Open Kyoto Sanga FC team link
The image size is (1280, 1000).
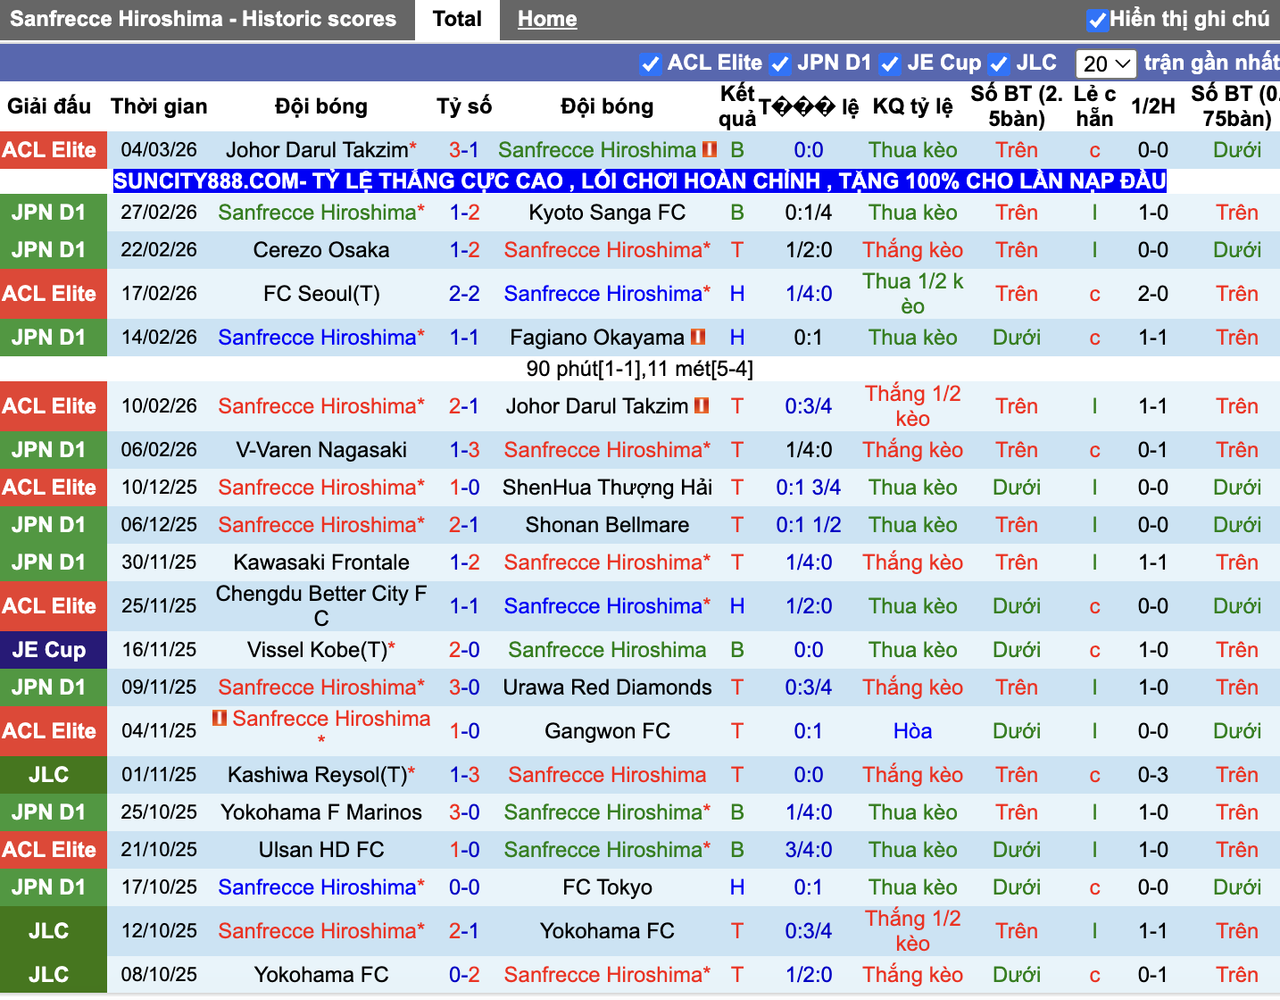tap(607, 212)
